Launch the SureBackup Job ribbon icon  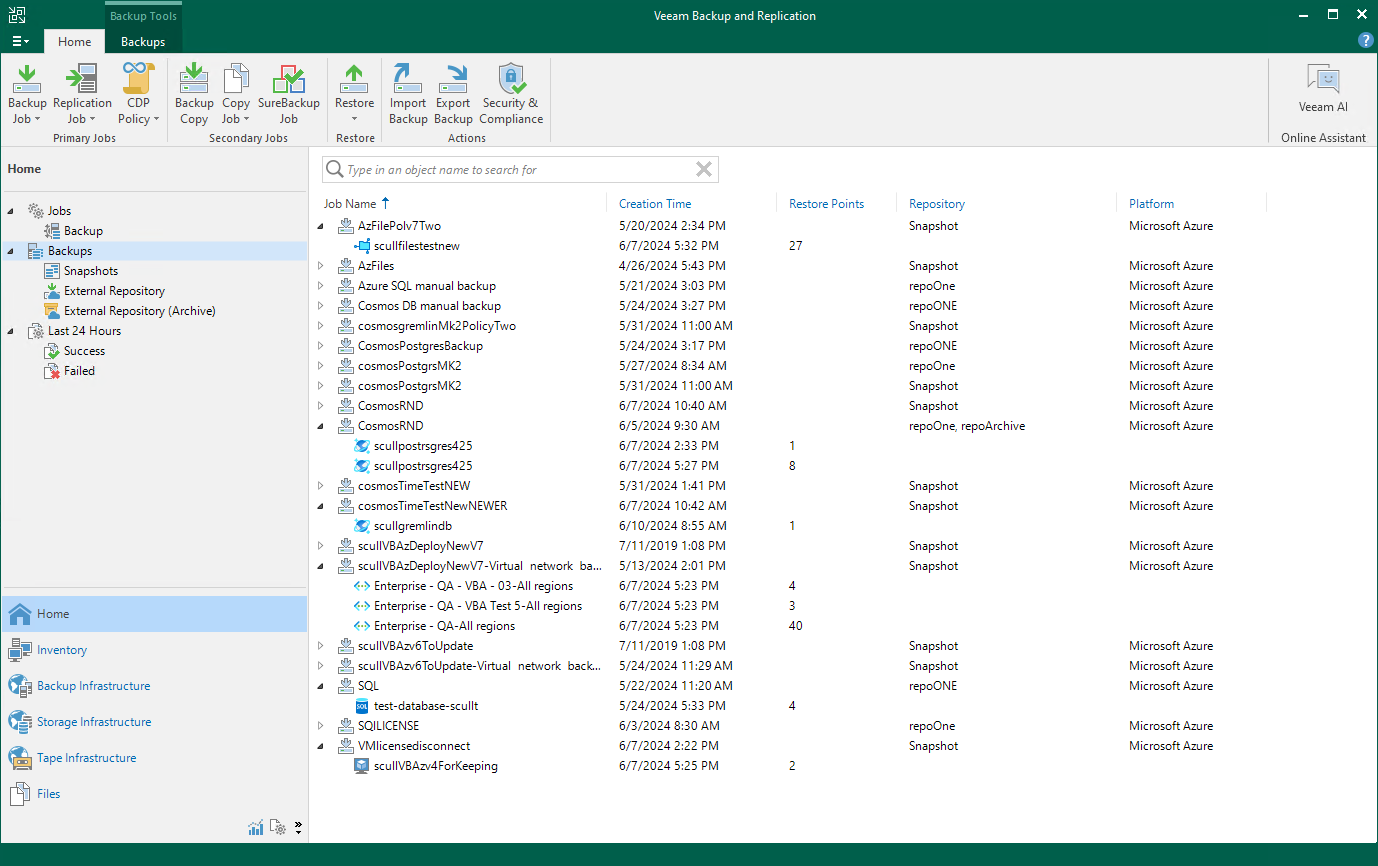[x=288, y=94]
